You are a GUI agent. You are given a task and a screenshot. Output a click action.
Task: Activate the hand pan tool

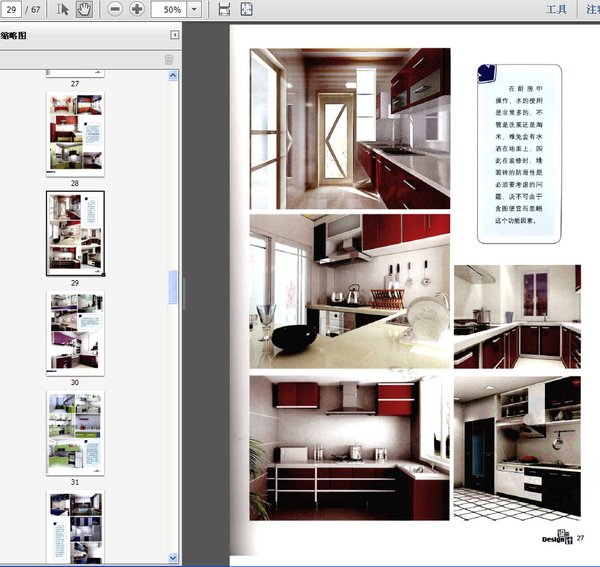pyautogui.click(x=84, y=9)
